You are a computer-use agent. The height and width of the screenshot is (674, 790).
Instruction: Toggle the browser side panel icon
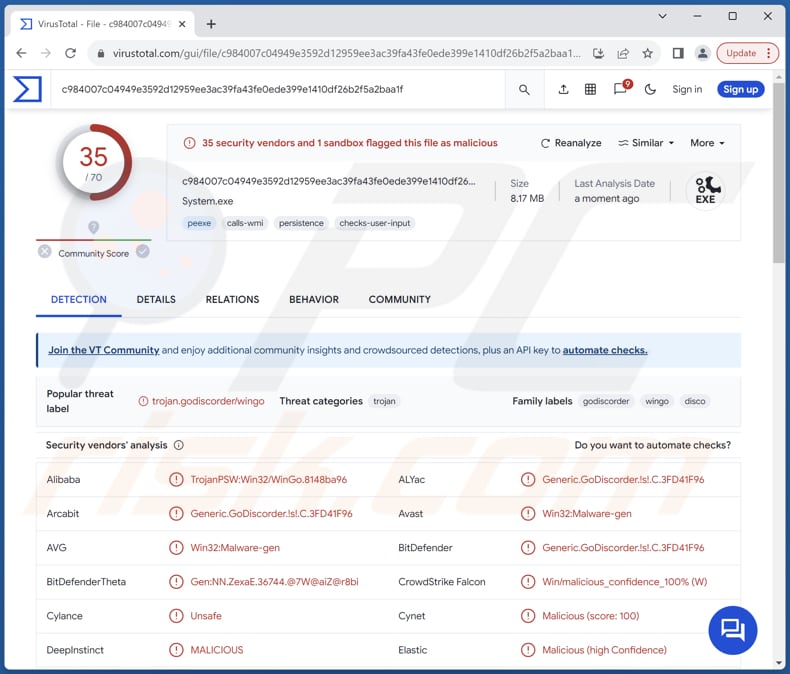[678, 53]
